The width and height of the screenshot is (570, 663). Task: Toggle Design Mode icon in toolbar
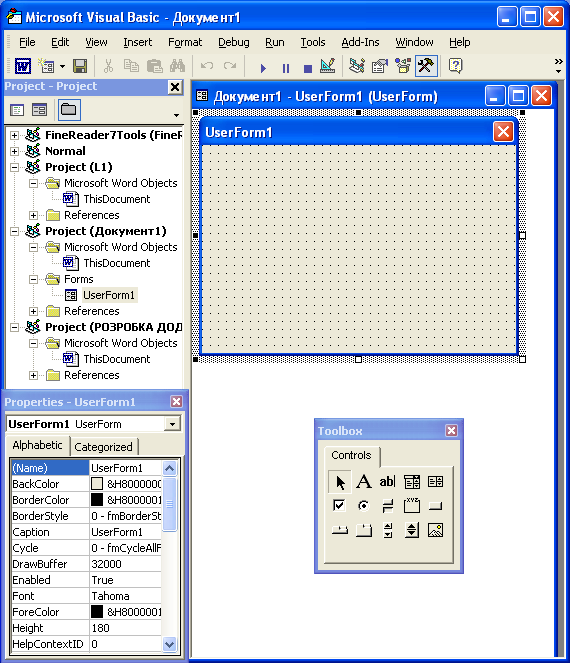(328, 66)
